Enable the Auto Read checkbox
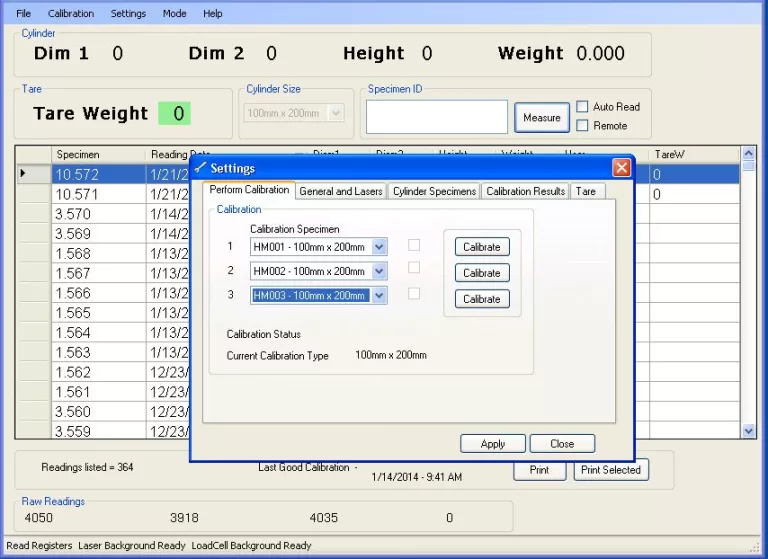The image size is (768, 559). point(582,107)
